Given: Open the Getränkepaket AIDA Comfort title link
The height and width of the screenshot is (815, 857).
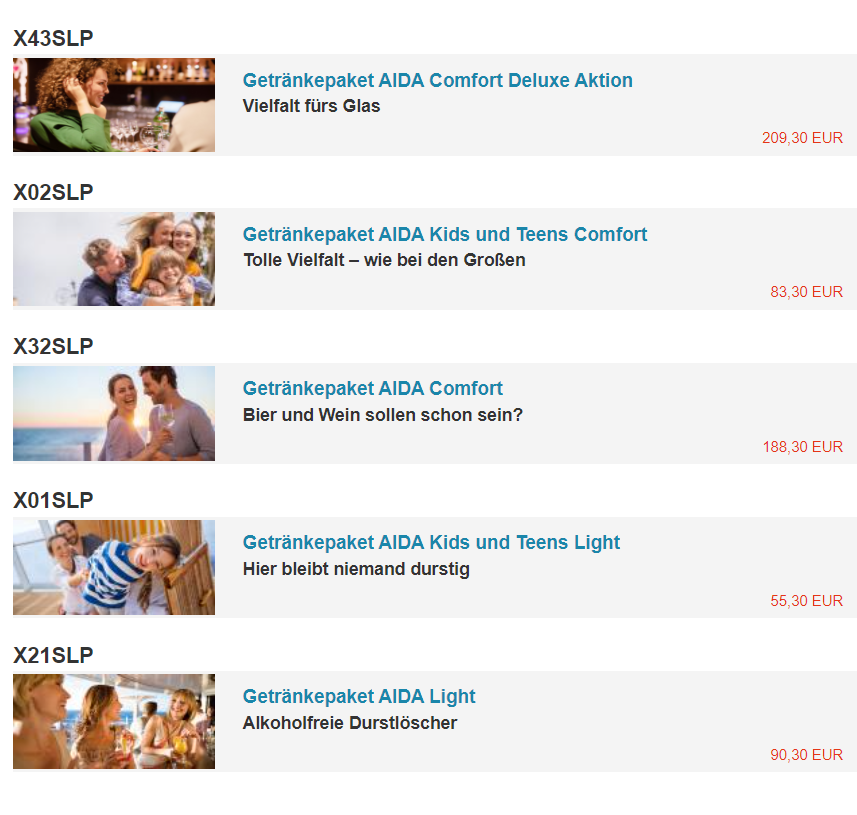Looking at the screenshot, I should 372,389.
